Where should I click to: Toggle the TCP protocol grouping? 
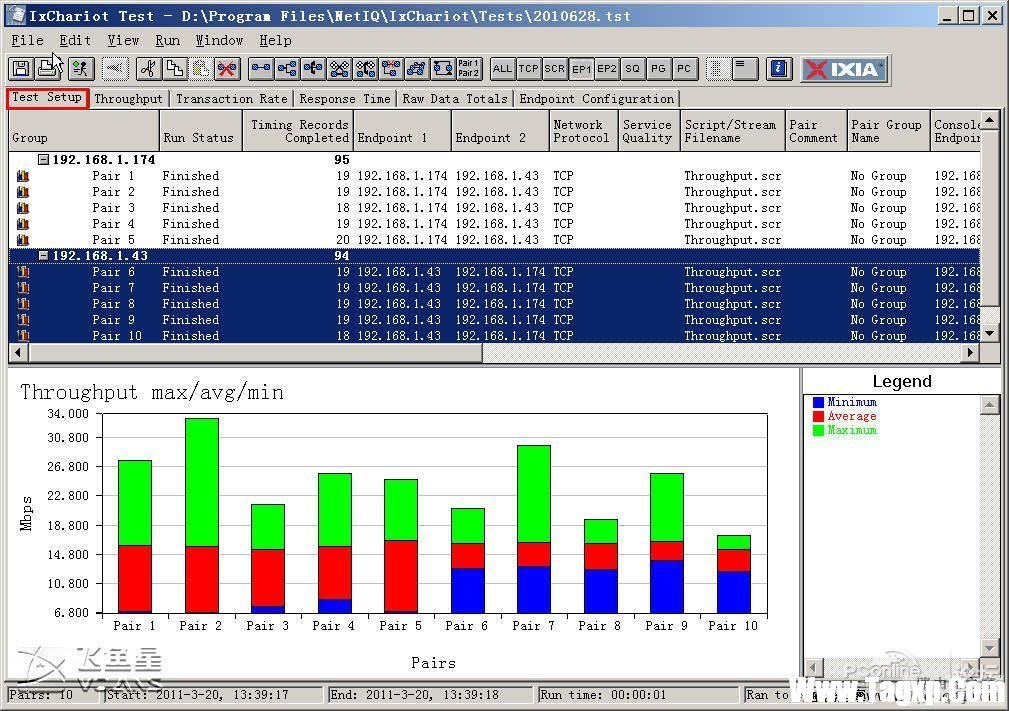[x=528, y=69]
